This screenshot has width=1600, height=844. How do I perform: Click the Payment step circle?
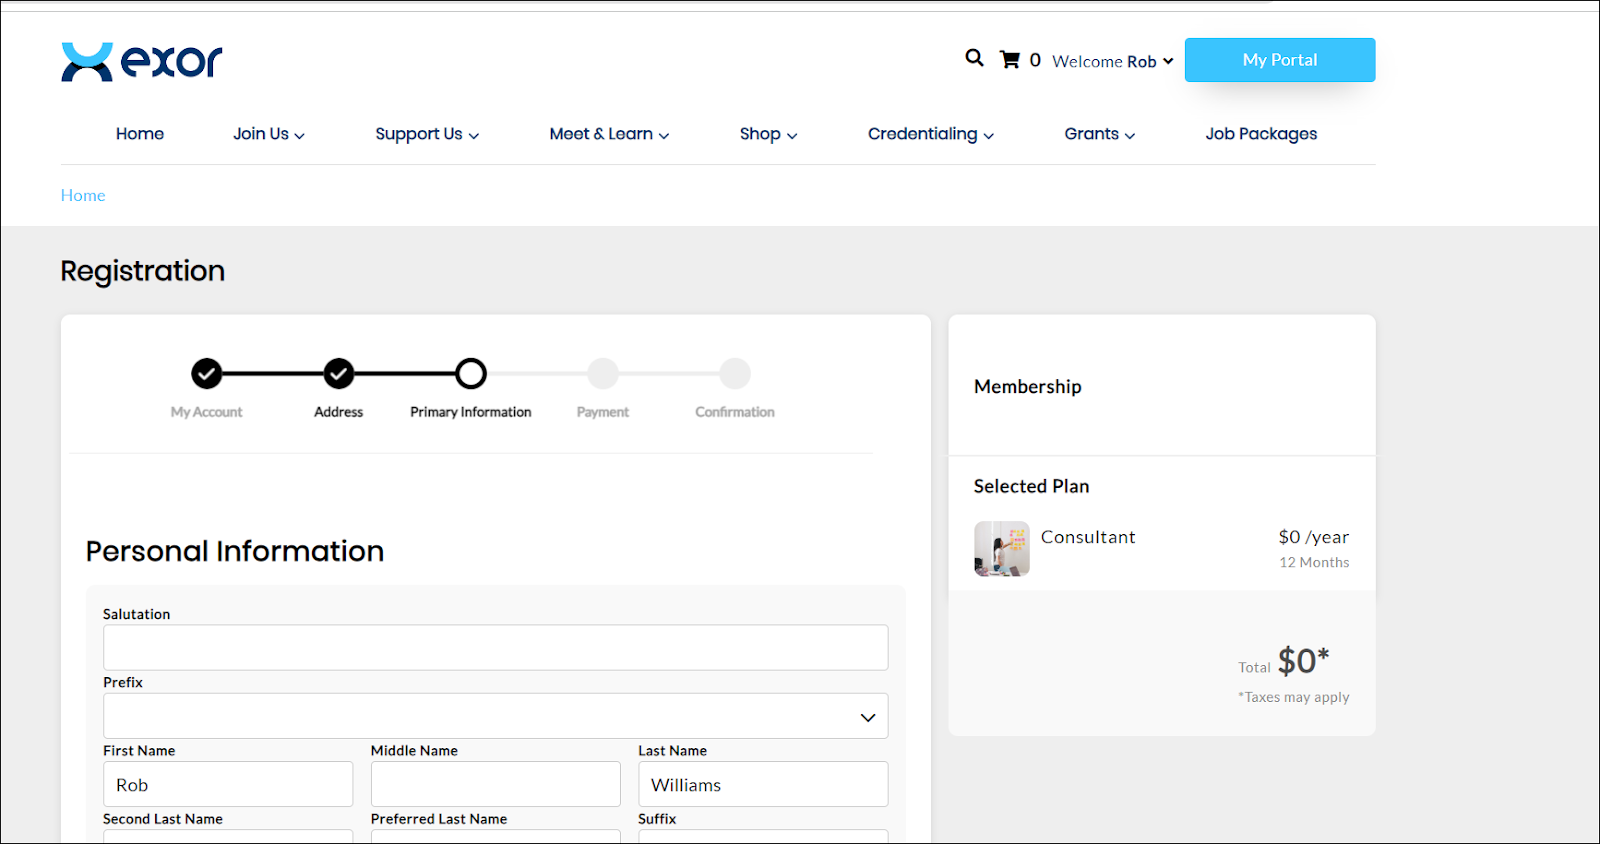pyautogui.click(x=603, y=374)
